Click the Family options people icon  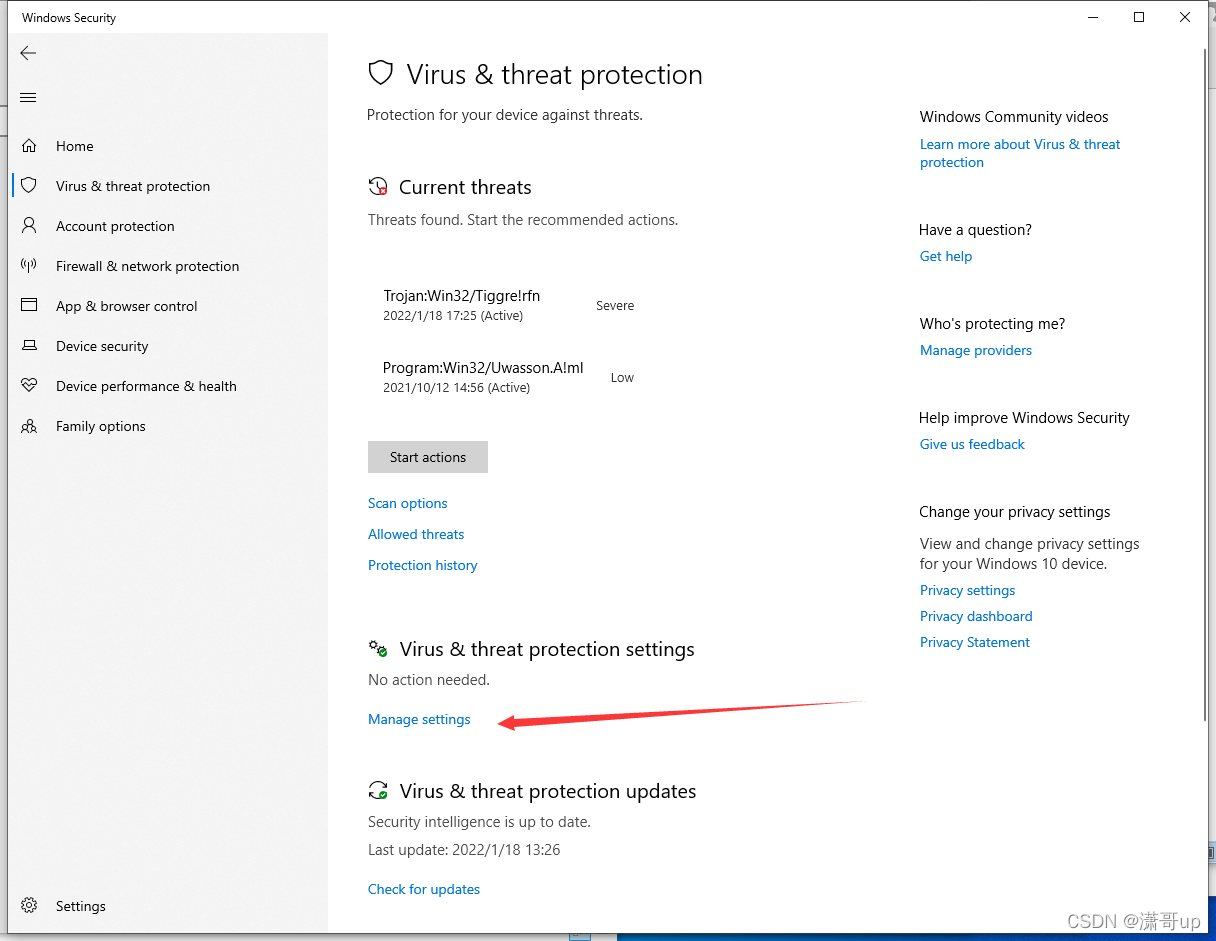(x=29, y=426)
